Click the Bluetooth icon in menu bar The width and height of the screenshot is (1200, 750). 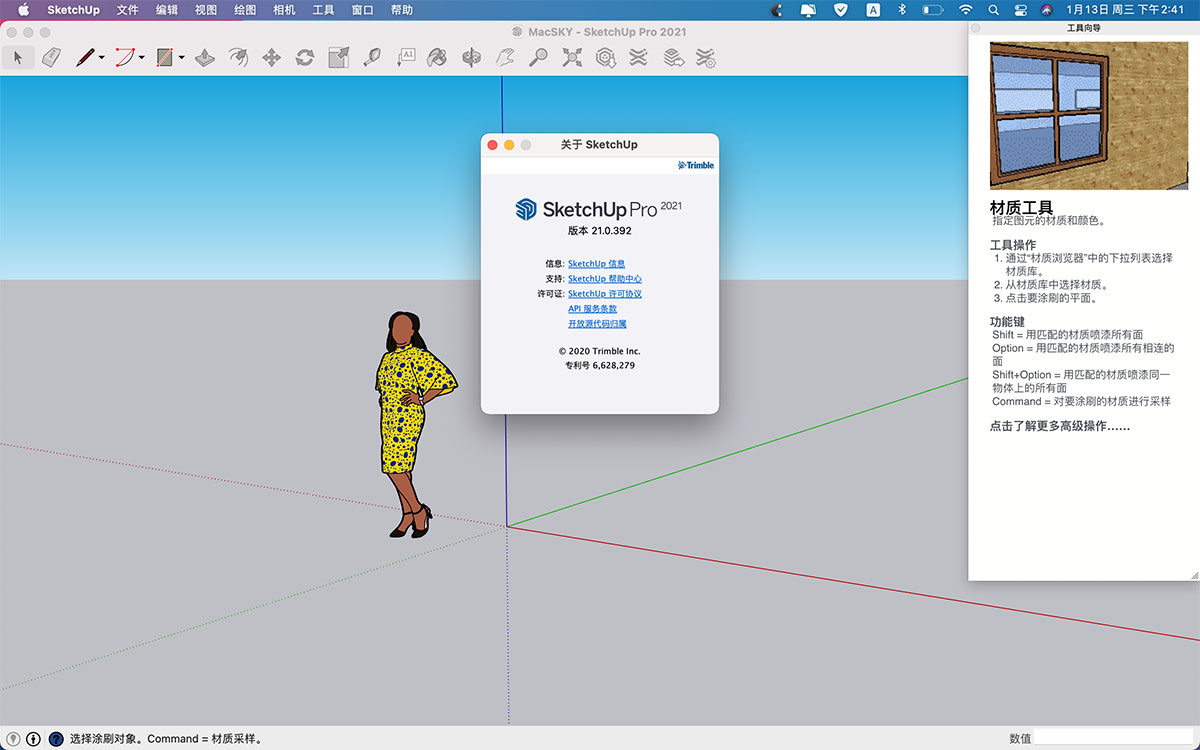pos(901,10)
